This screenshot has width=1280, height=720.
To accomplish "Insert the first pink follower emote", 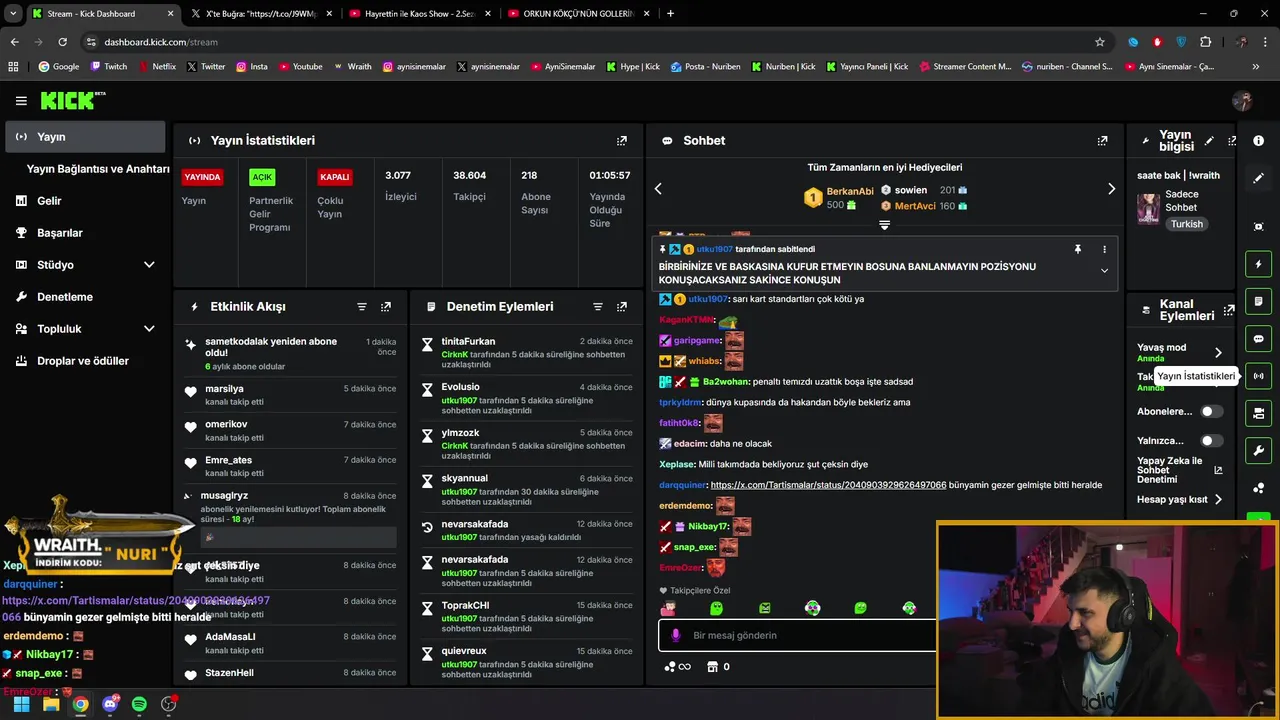I will click(668, 608).
